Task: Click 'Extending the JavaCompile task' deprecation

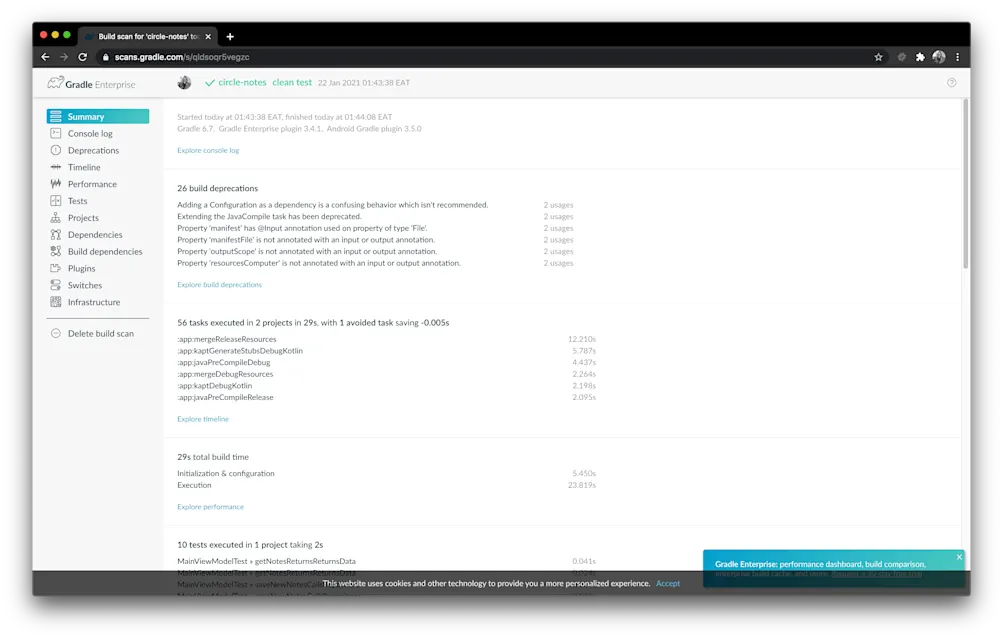Action: (269, 216)
